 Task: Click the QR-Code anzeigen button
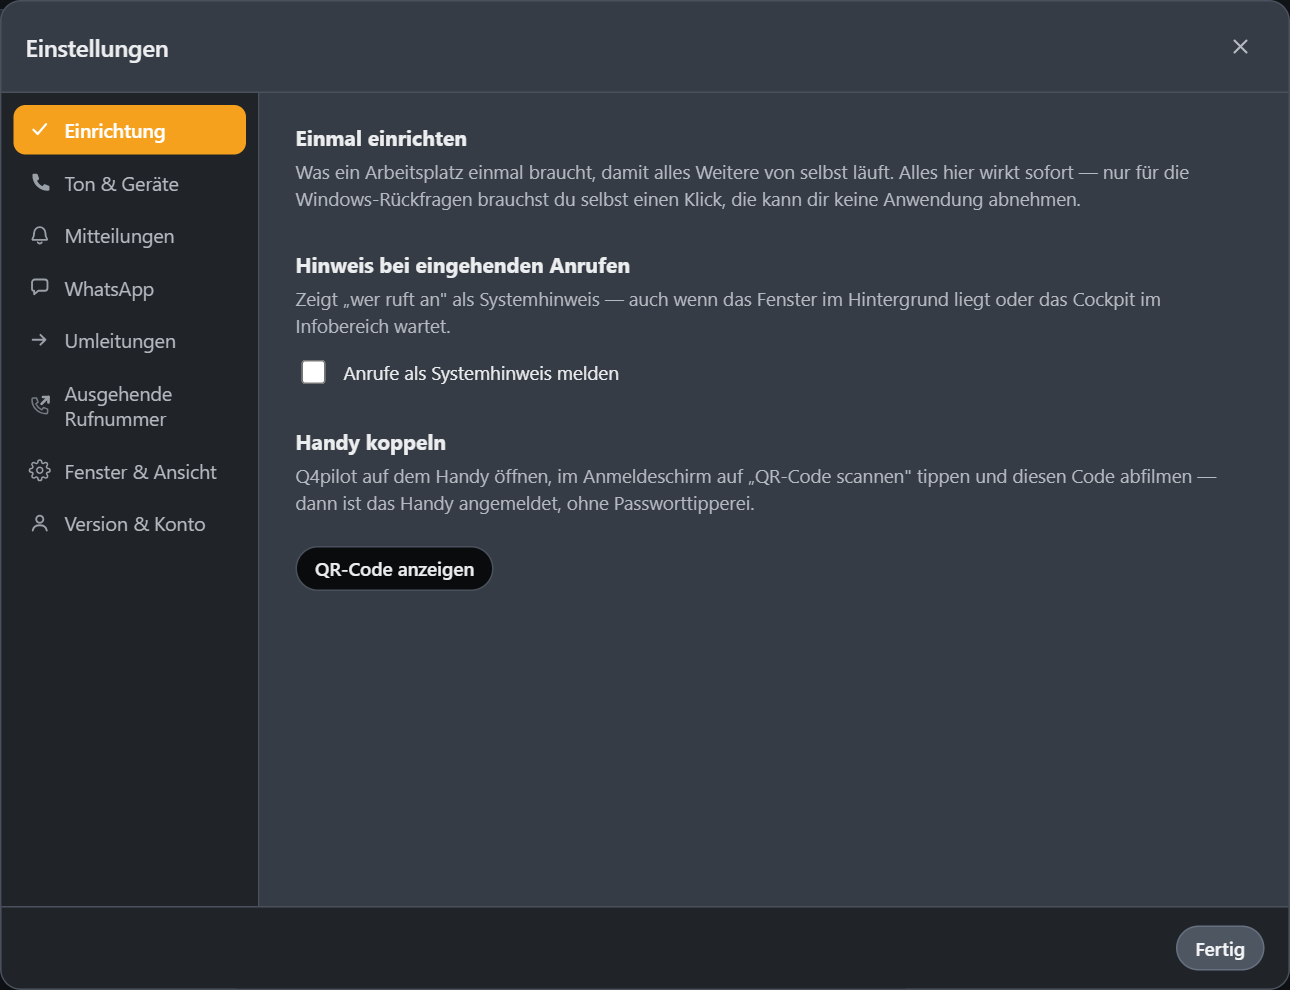tap(394, 569)
